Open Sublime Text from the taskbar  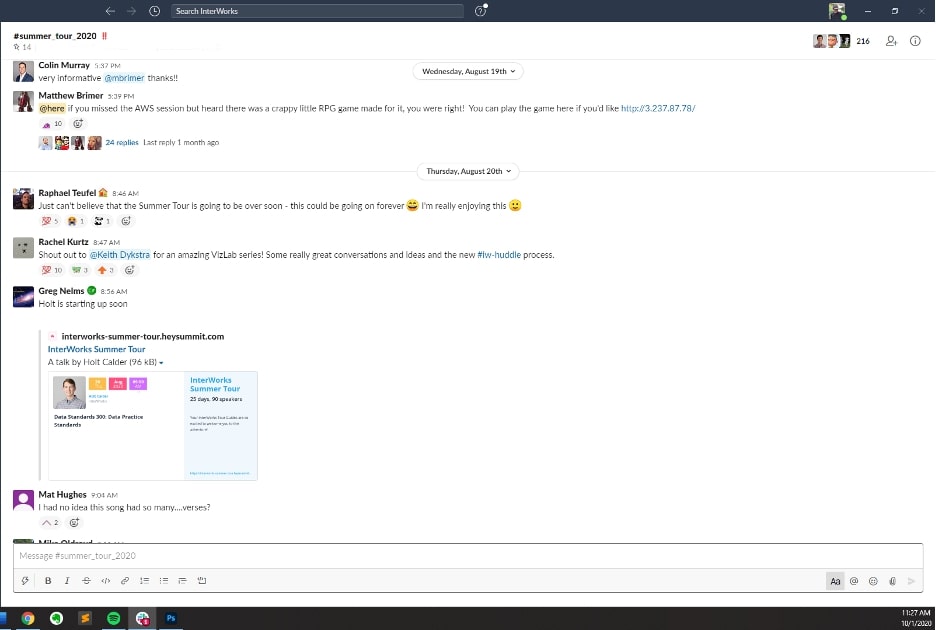point(85,619)
